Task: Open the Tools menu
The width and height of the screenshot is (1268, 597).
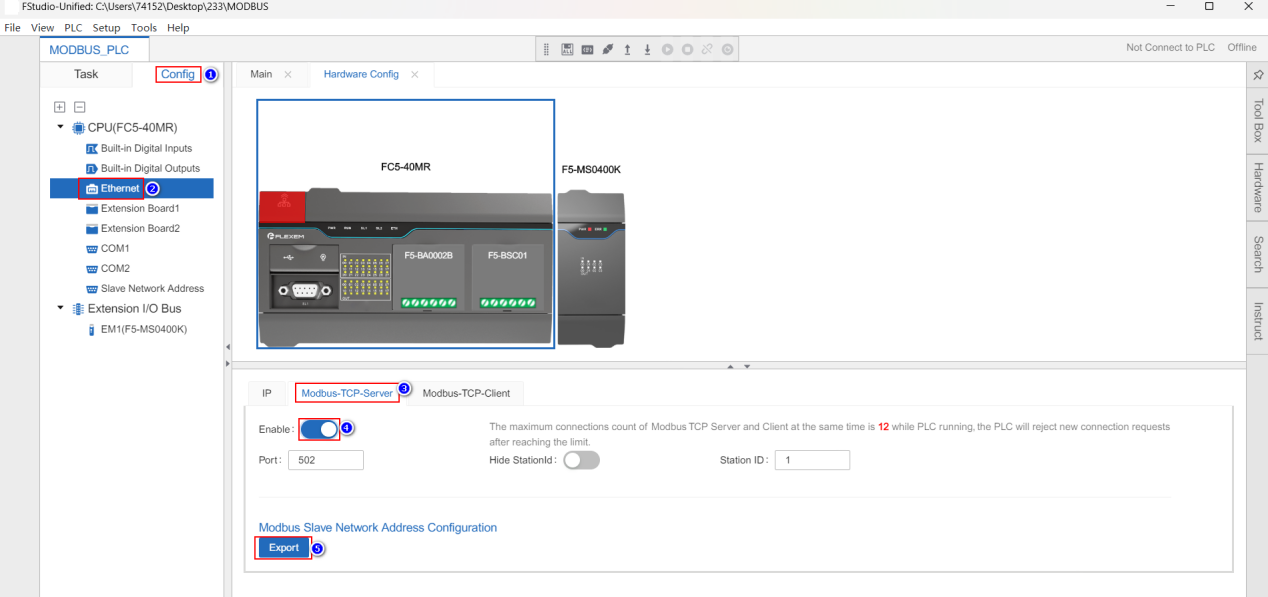Action: click(144, 27)
